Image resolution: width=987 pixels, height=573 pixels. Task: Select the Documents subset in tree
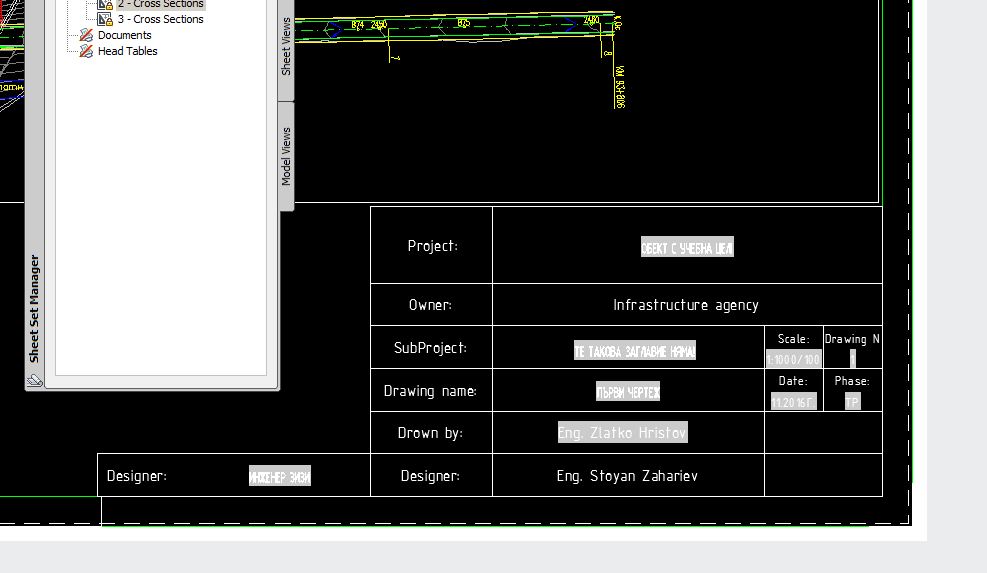pos(125,35)
